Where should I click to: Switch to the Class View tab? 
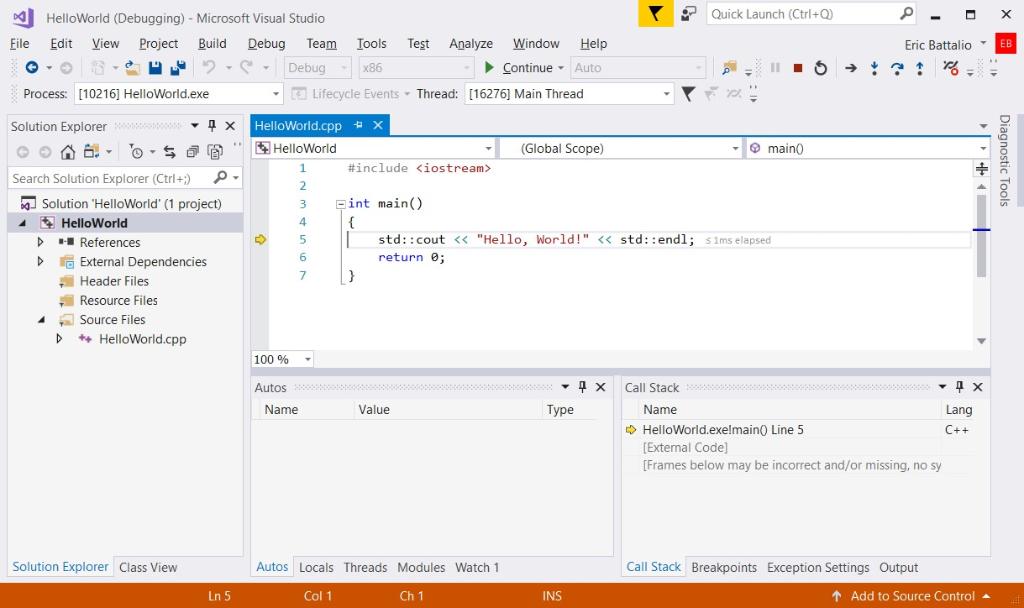click(147, 567)
